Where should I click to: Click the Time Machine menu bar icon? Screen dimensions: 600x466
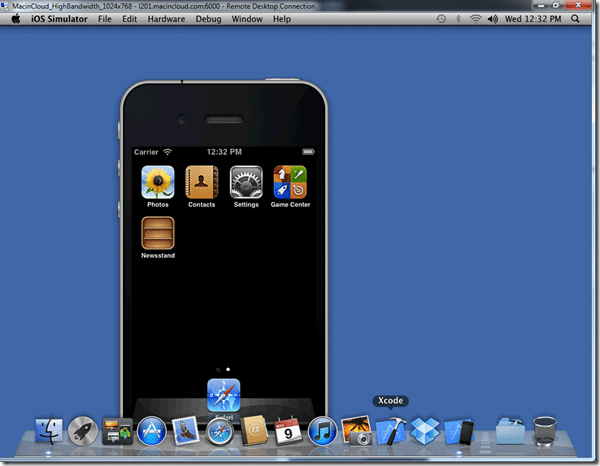coord(441,19)
